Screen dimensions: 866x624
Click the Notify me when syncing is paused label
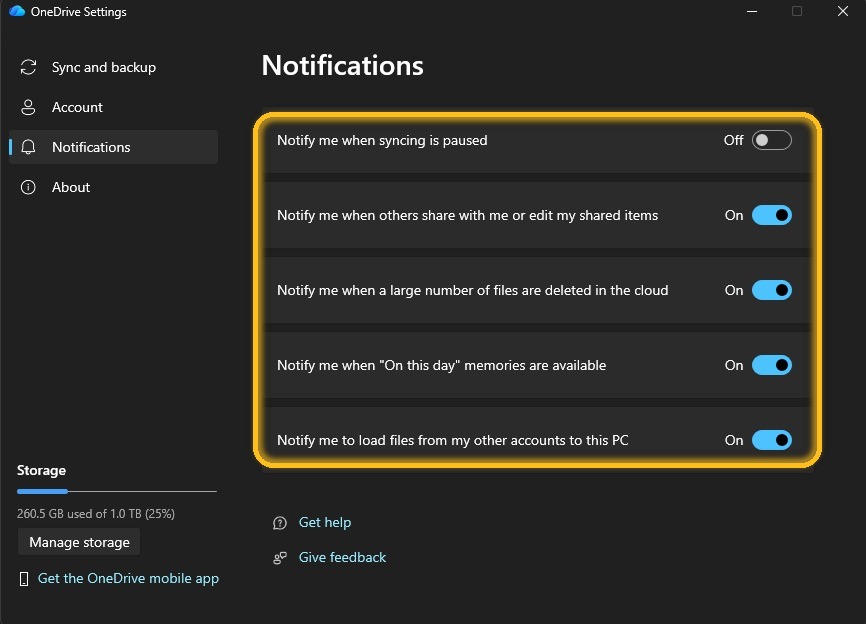pyautogui.click(x=382, y=140)
